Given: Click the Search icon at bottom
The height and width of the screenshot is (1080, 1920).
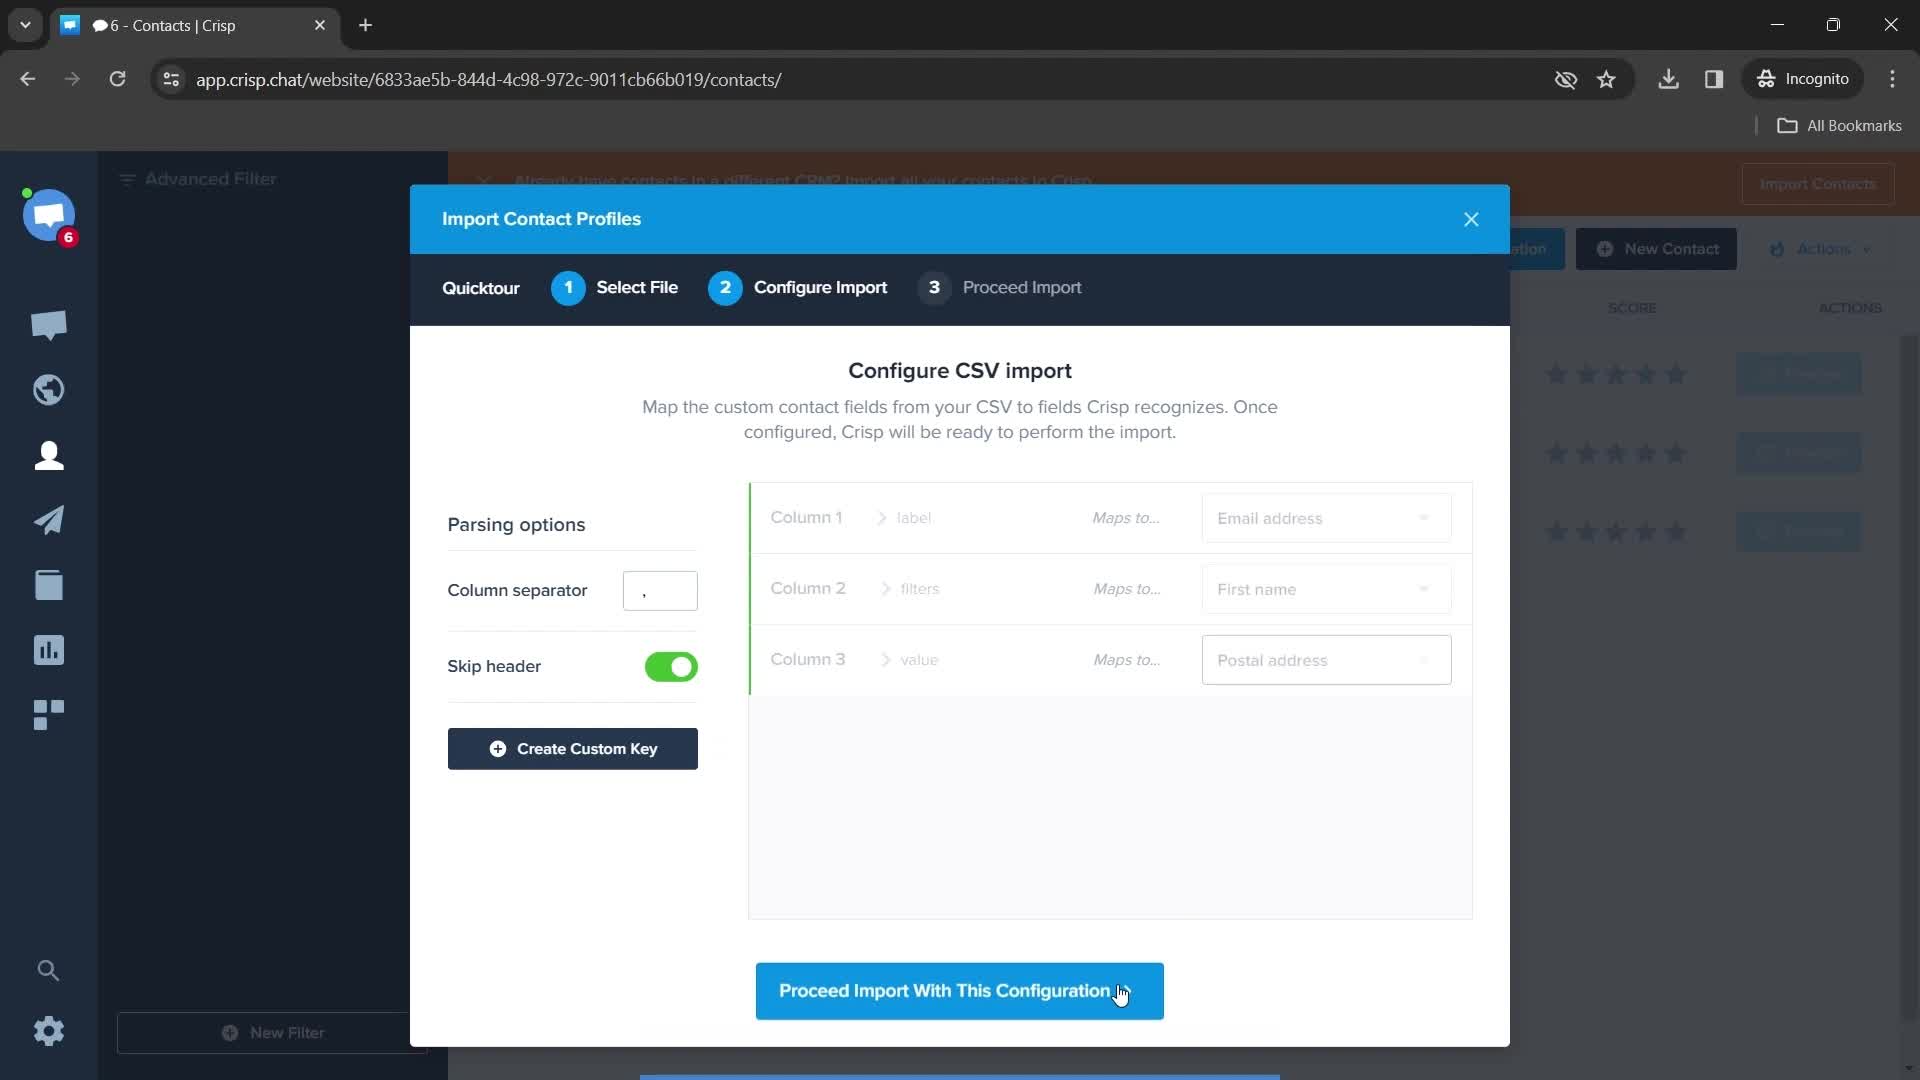Looking at the screenshot, I should 49,969.
